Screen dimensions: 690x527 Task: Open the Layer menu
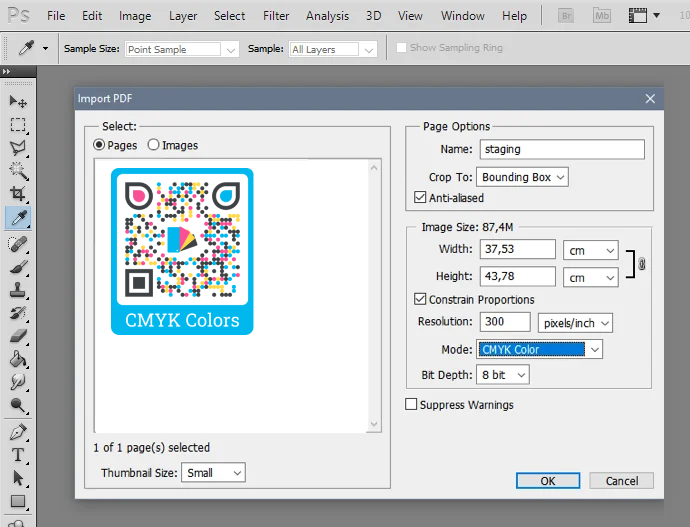click(x=183, y=16)
